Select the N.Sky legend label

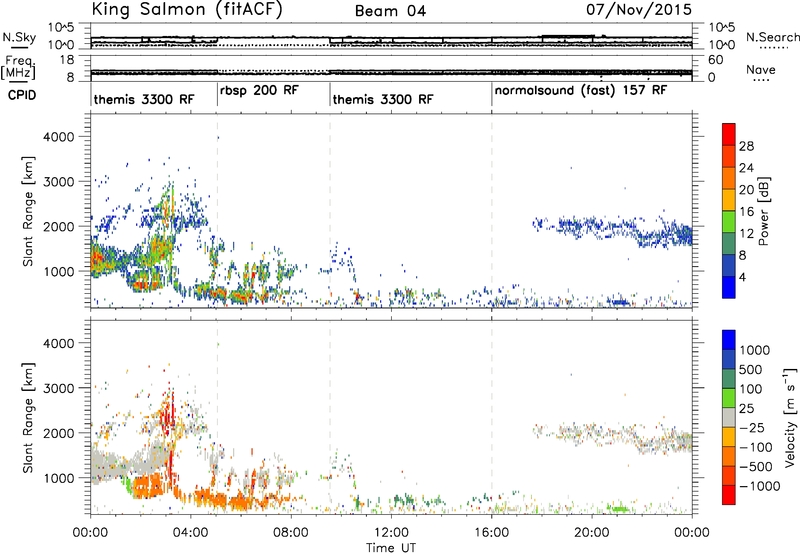point(19,37)
